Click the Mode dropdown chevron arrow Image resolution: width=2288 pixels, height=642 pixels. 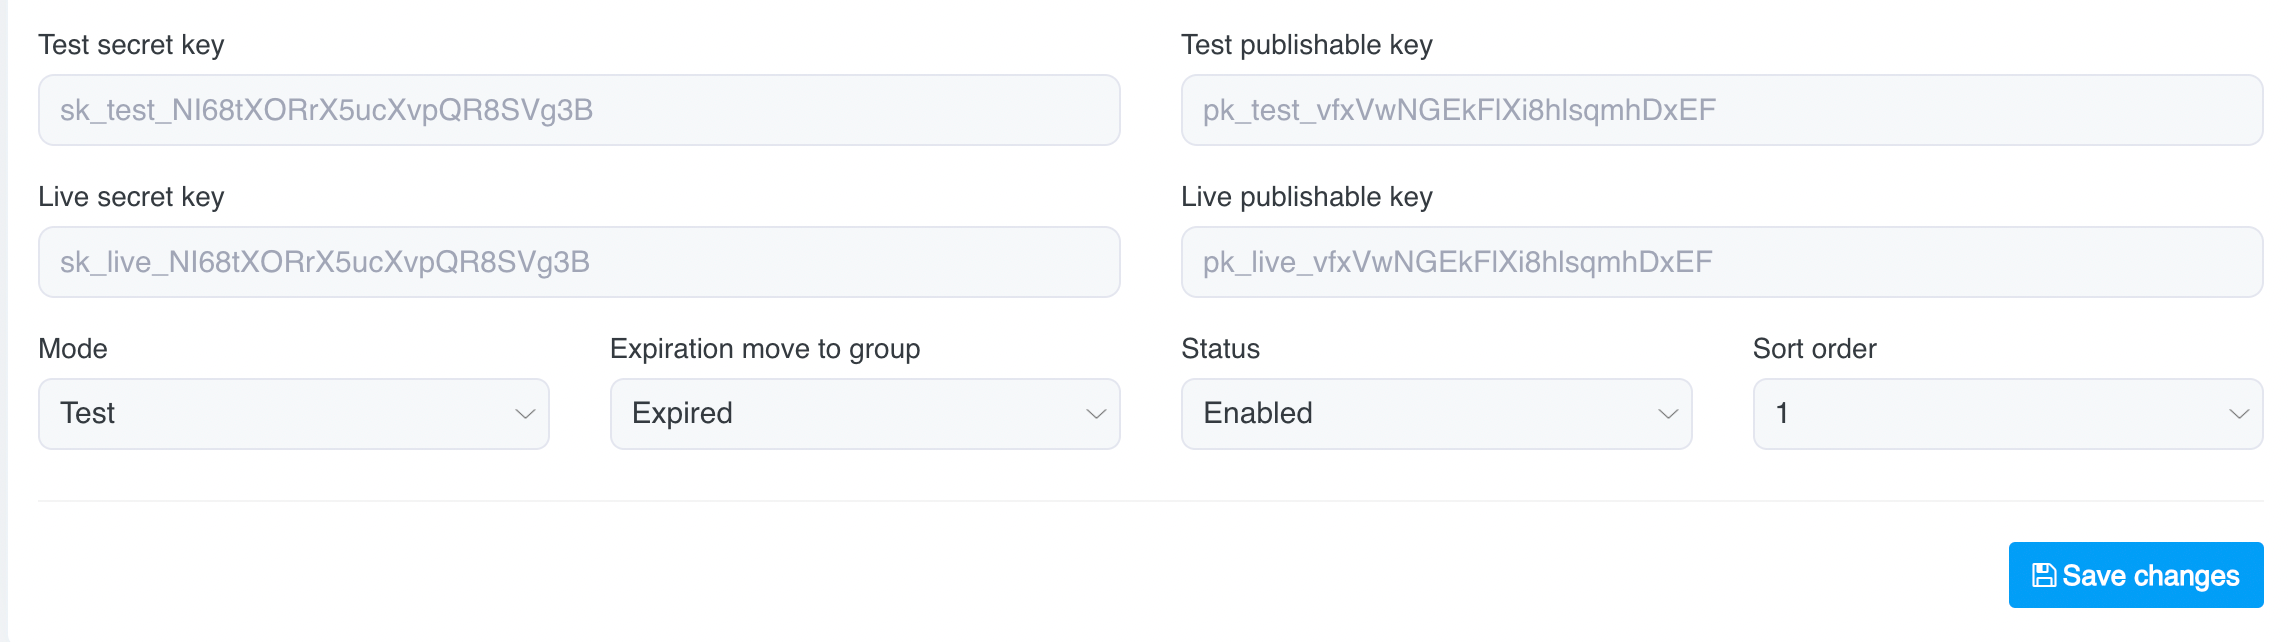coord(525,414)
